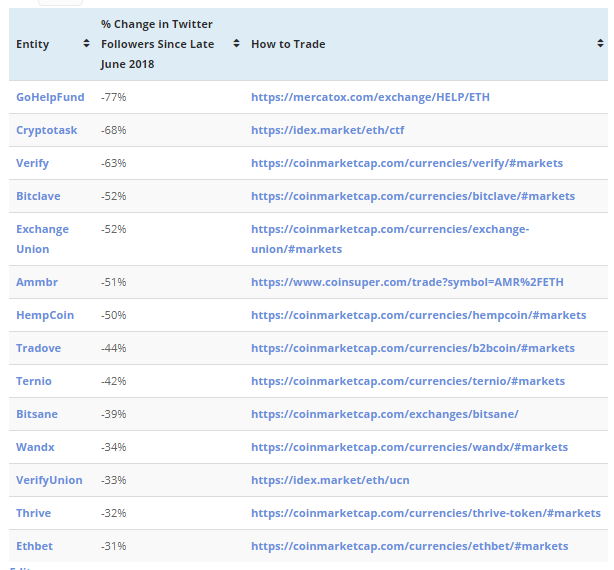Select the -31% cell for Ethbet

point(114,546)
